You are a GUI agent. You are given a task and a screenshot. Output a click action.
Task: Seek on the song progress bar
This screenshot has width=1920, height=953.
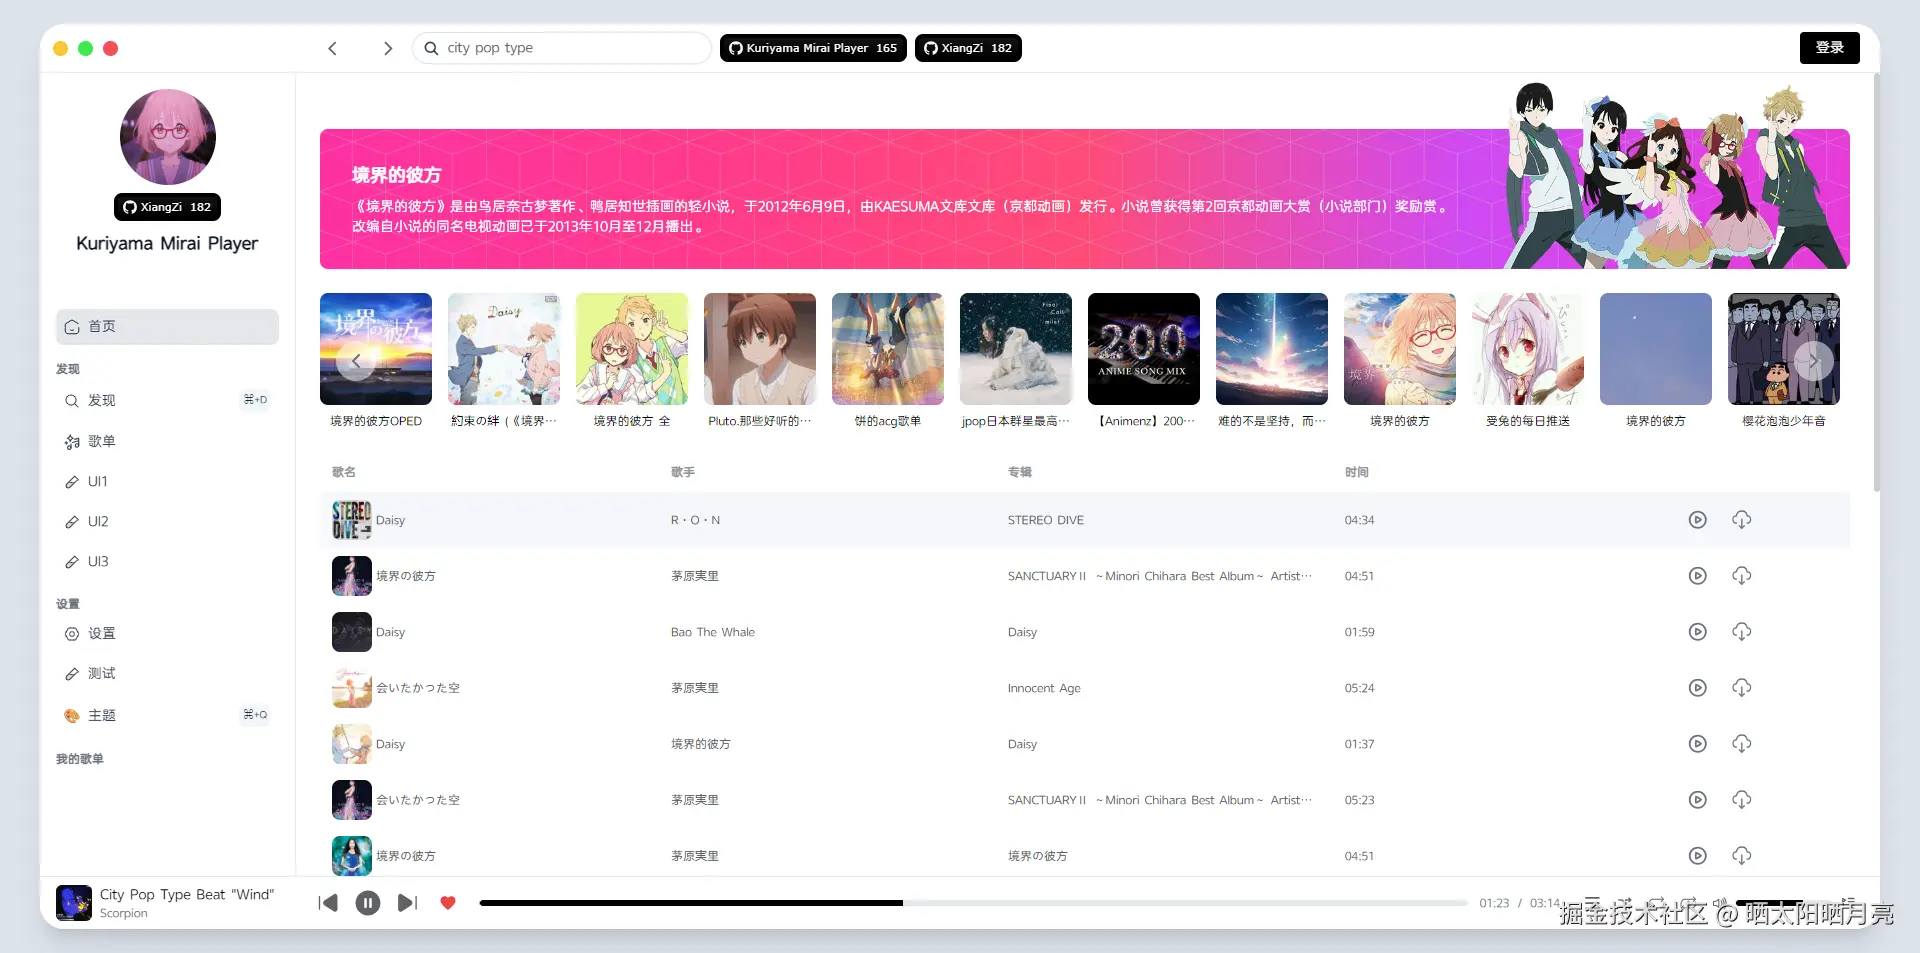point(973,903)
